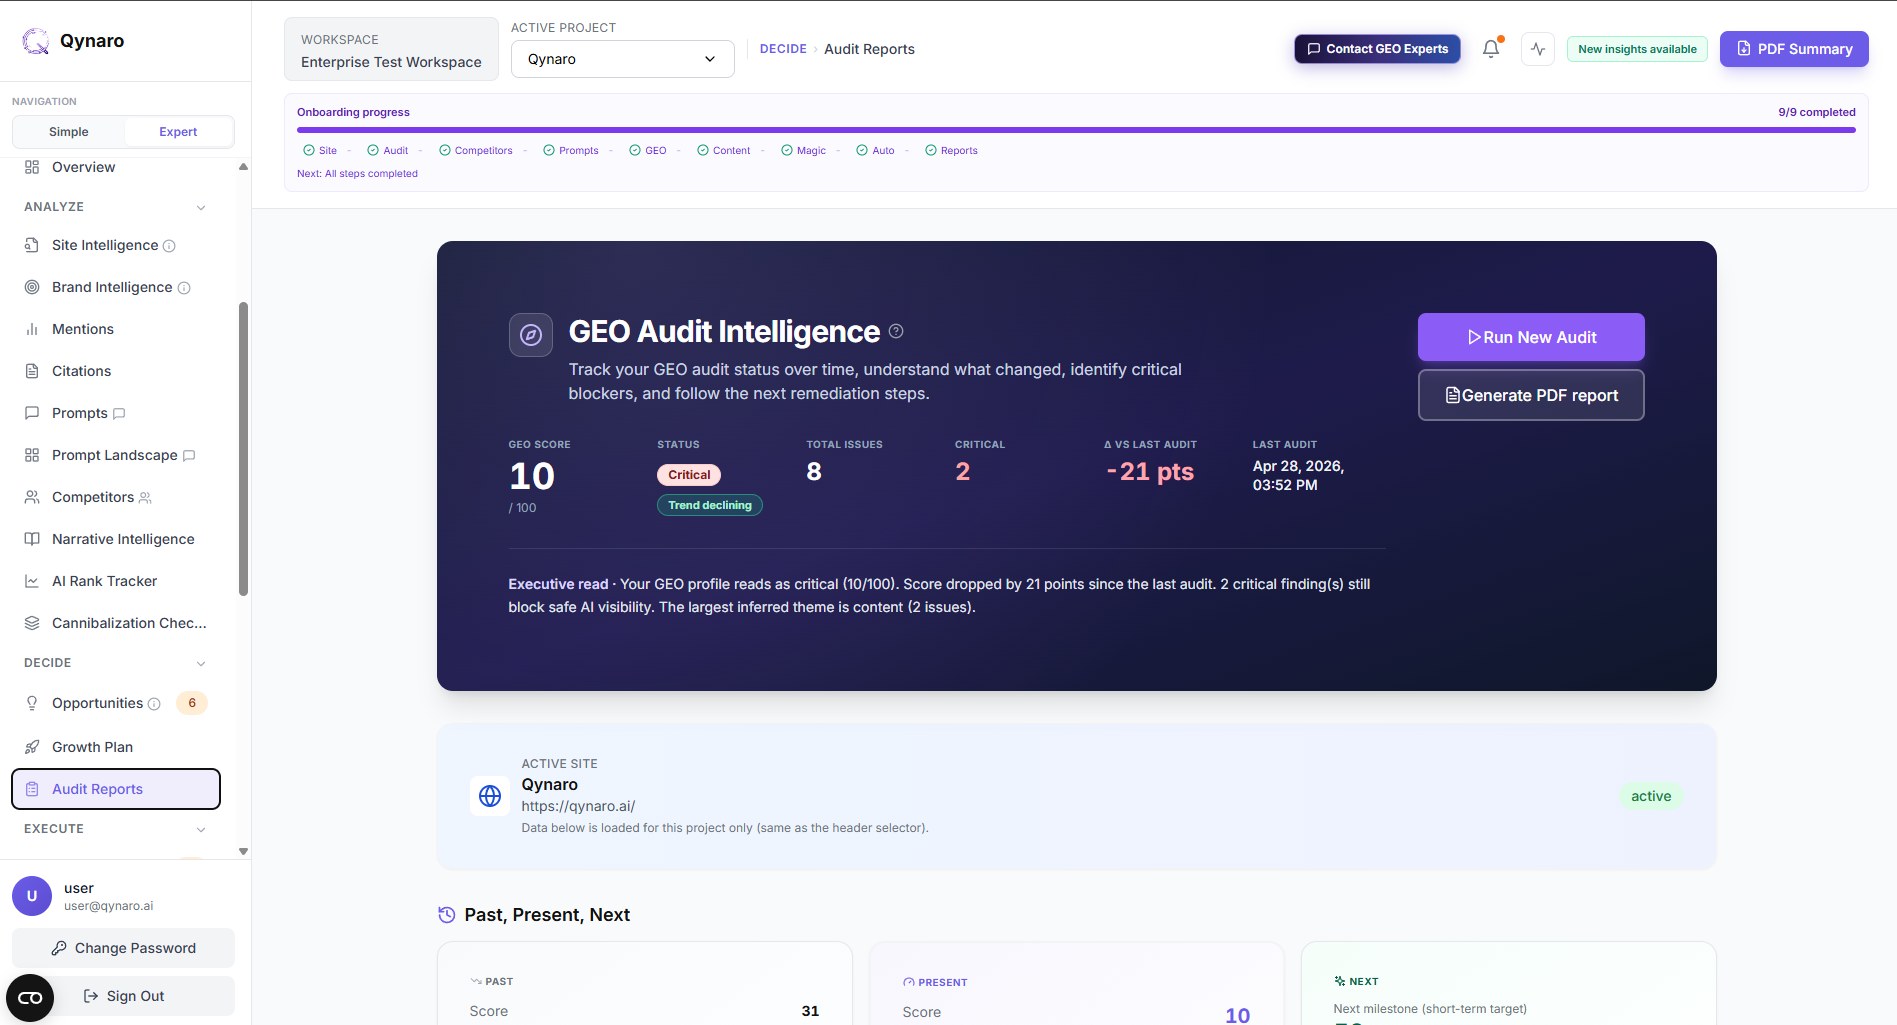Viewport: 1897px width, 1025px height.
Task: Click the user avatar circle
Action: click(x=32, y=896)
